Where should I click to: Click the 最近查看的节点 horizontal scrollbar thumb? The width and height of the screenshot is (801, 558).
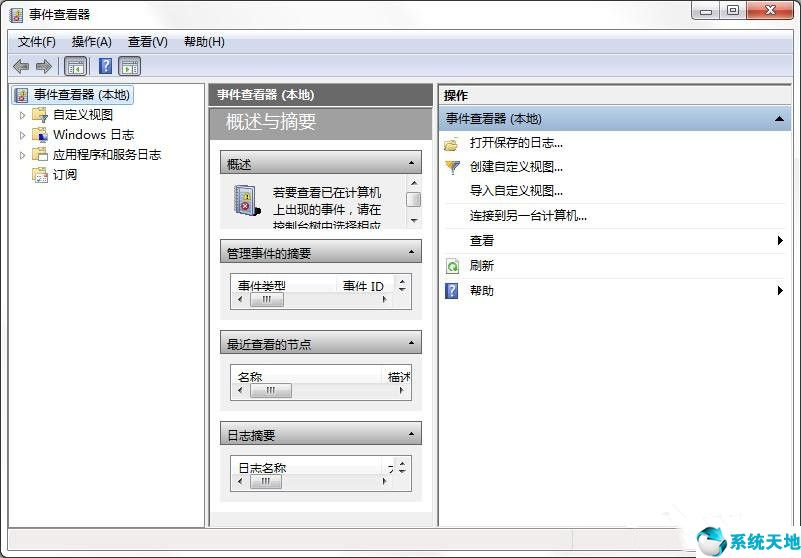(x=271, y=390)
